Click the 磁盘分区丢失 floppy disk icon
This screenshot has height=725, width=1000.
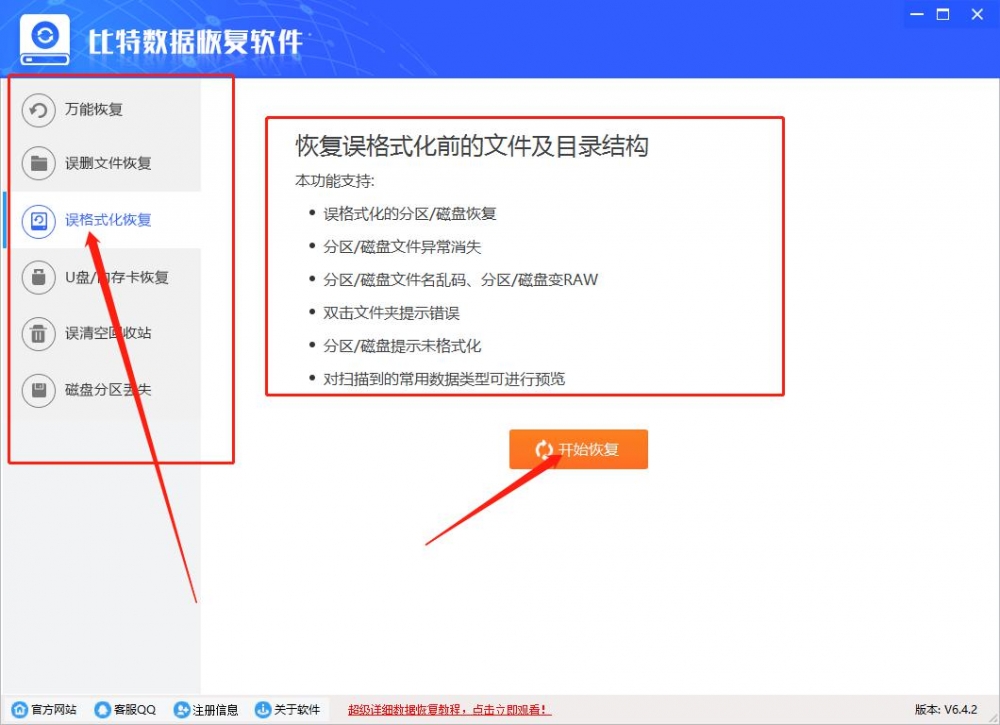[38, 390]
